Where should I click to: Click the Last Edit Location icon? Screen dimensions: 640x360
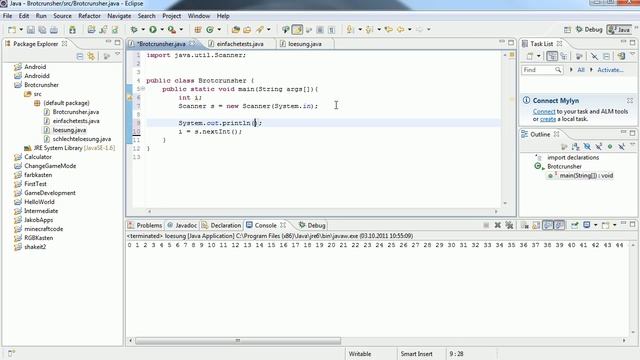coord(389,29)
